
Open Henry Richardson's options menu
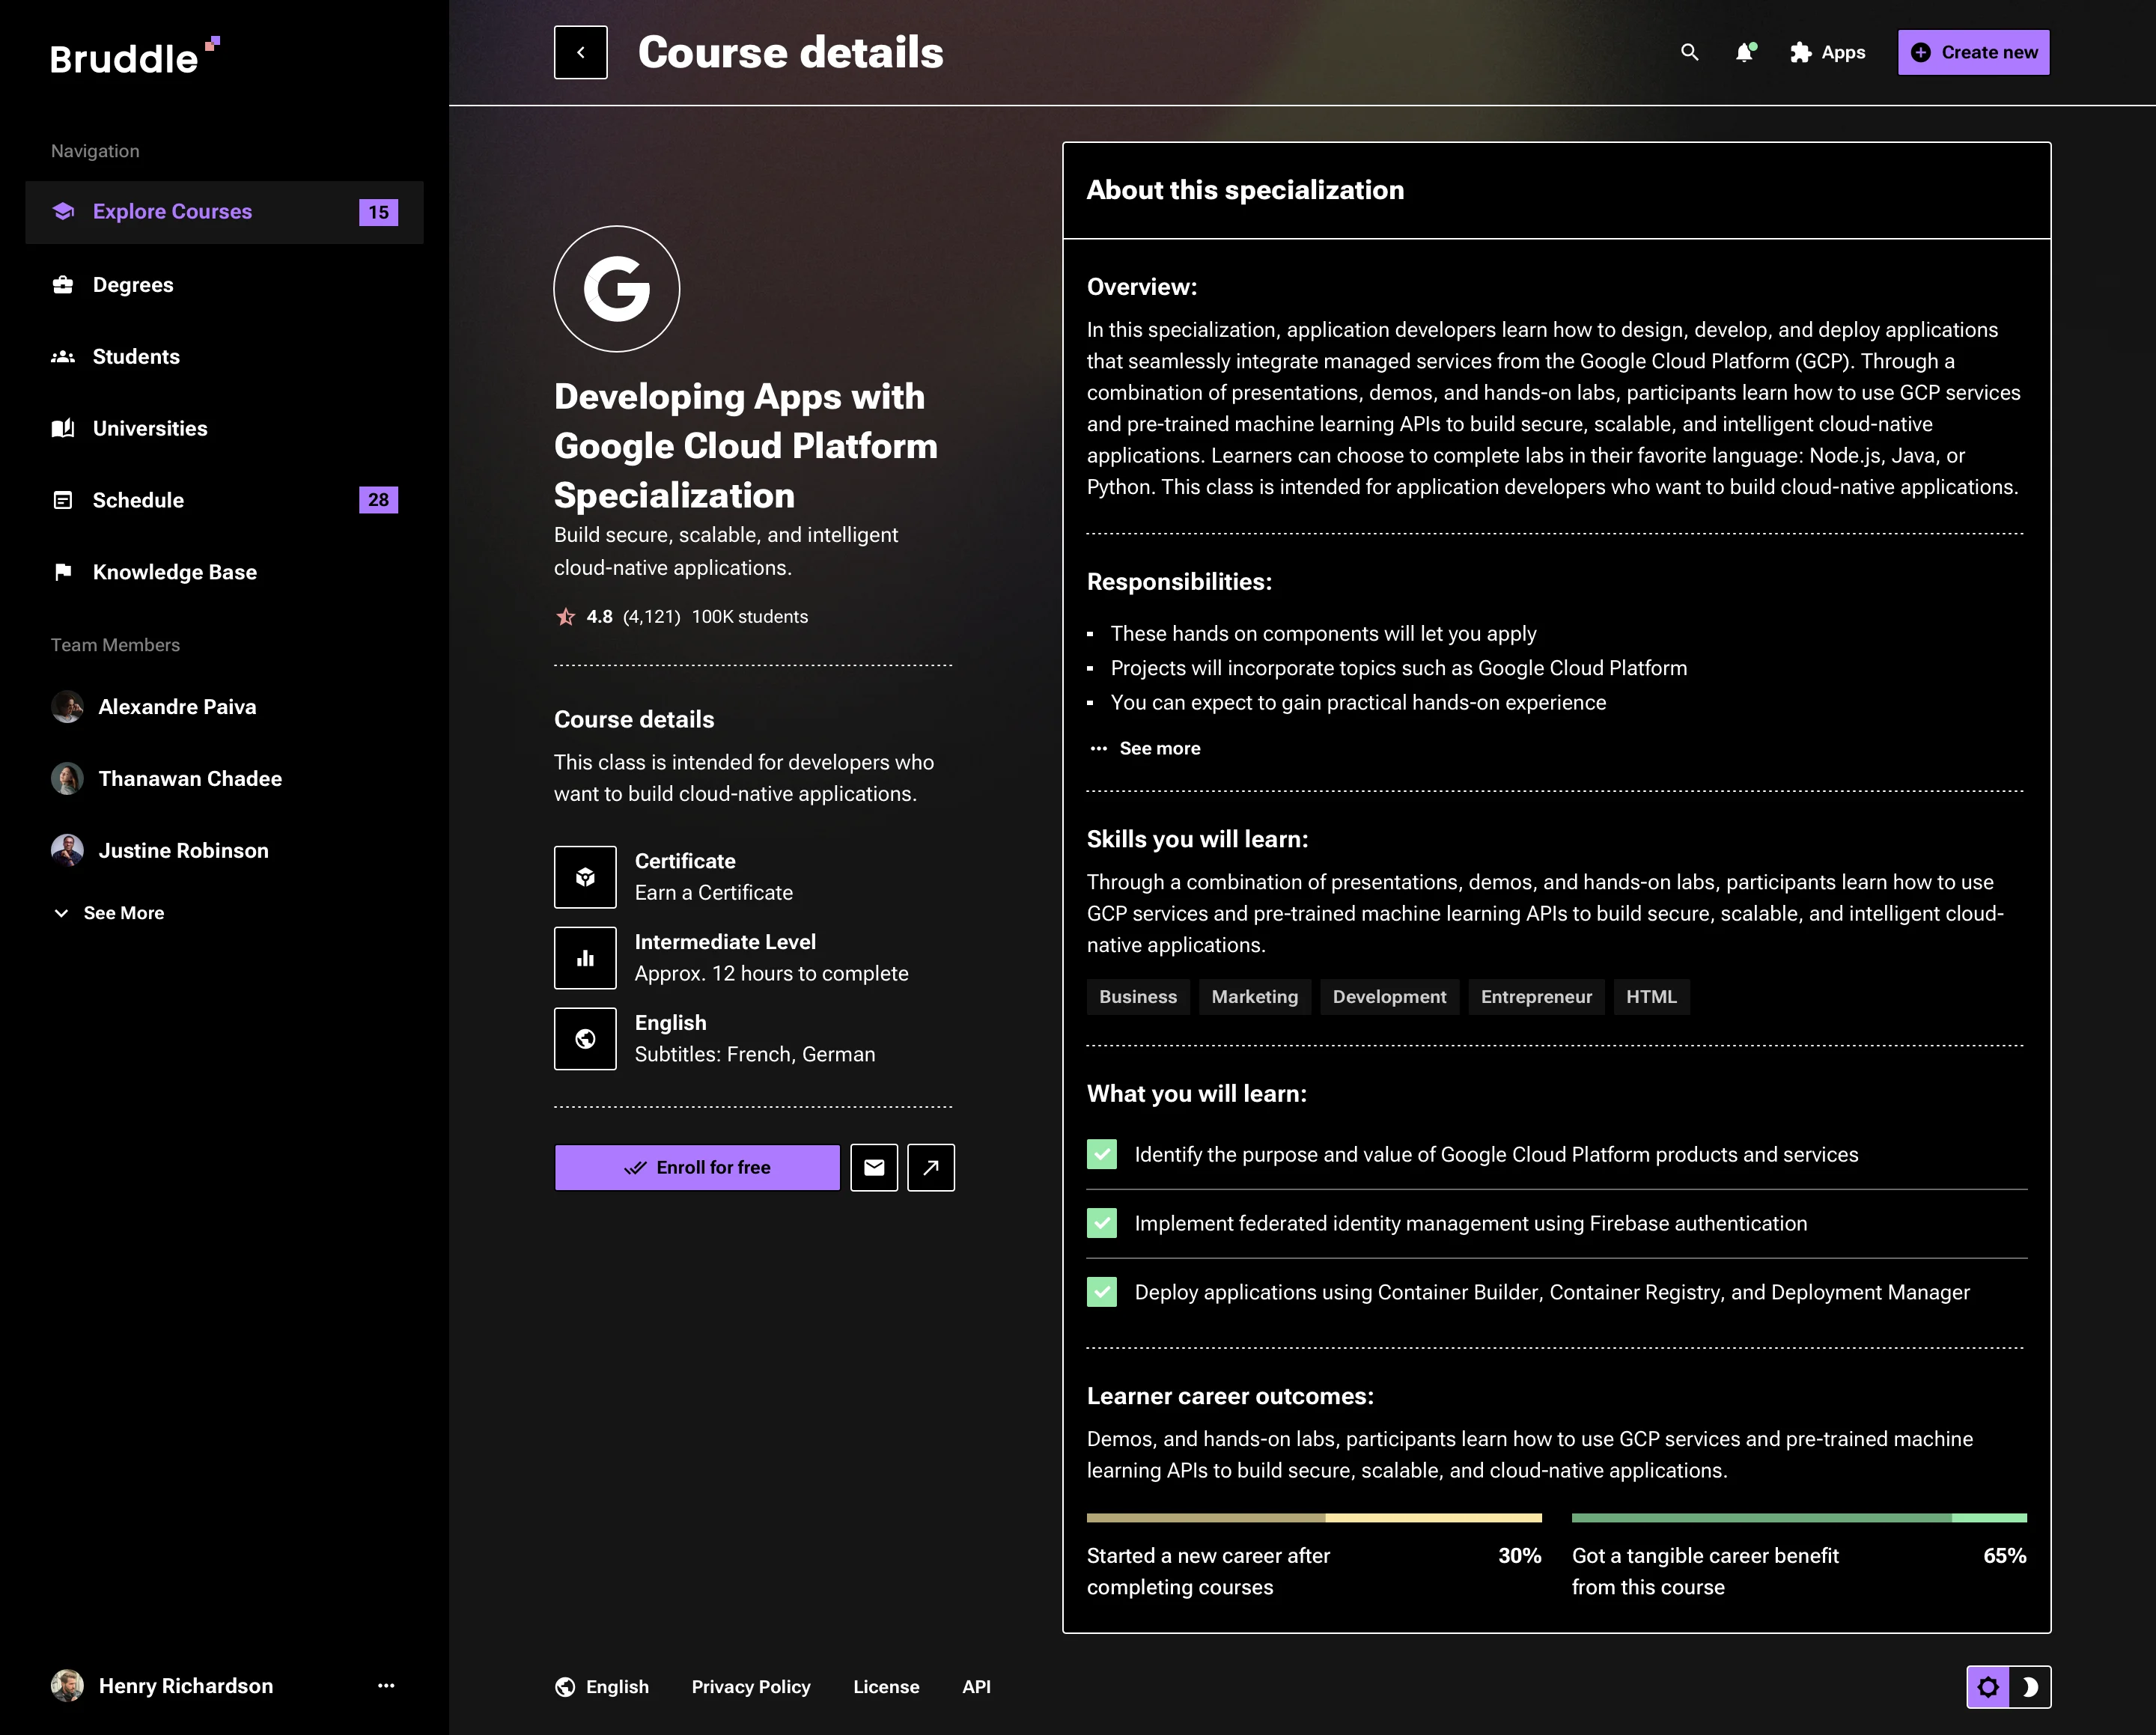point(386,1686)
